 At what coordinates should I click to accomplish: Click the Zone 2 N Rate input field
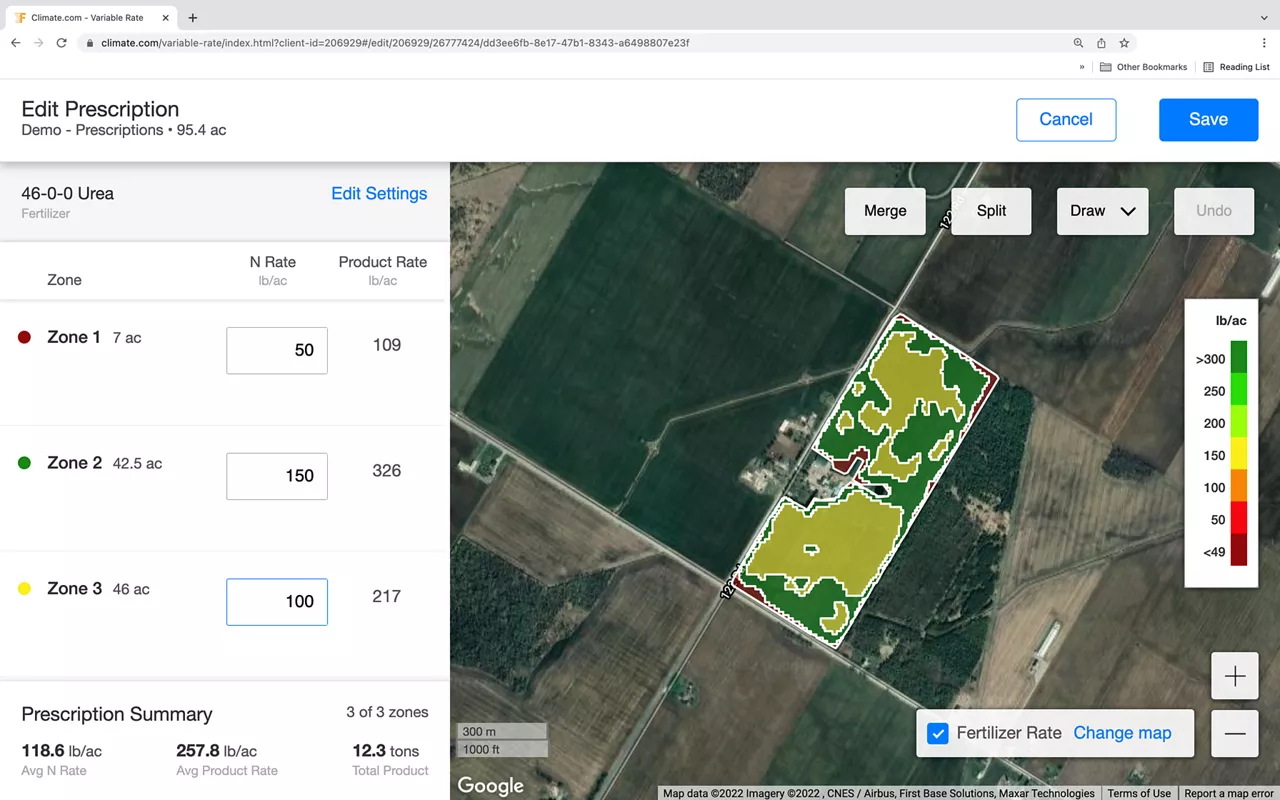(x=277, y=476)
